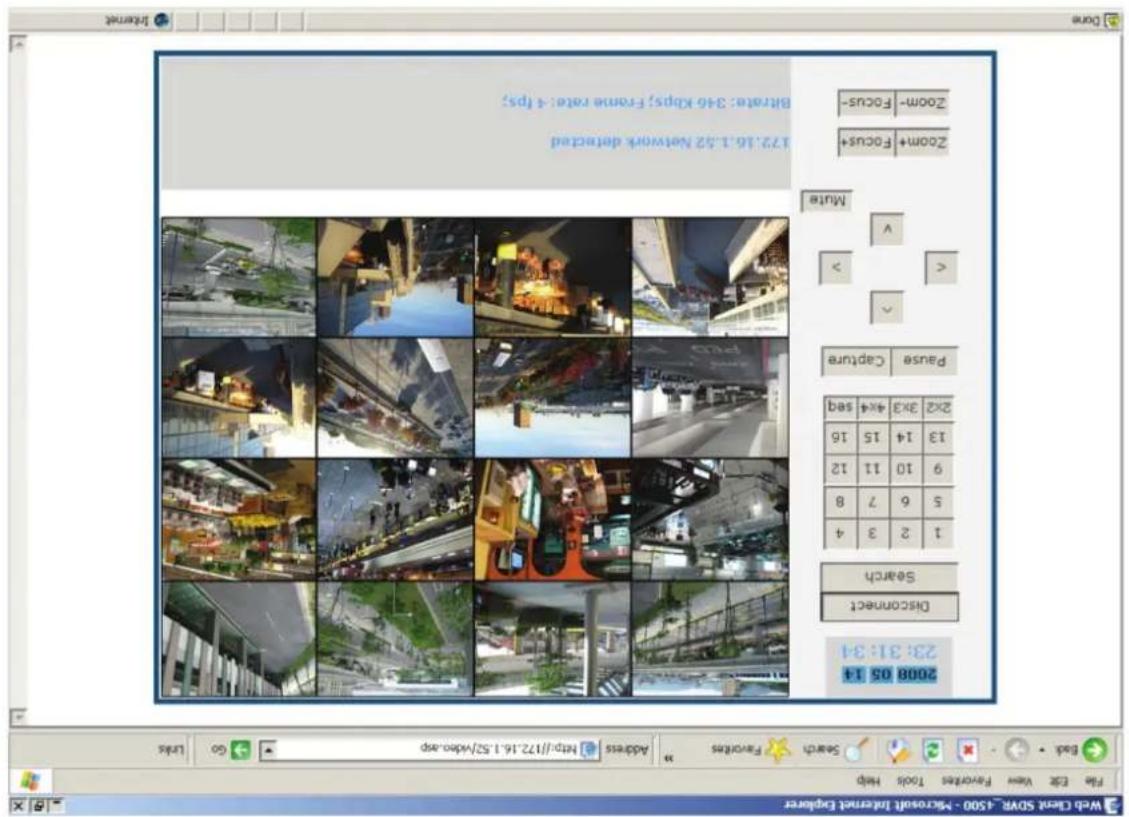Switch to 3x3 grid layout

[906, 407]
